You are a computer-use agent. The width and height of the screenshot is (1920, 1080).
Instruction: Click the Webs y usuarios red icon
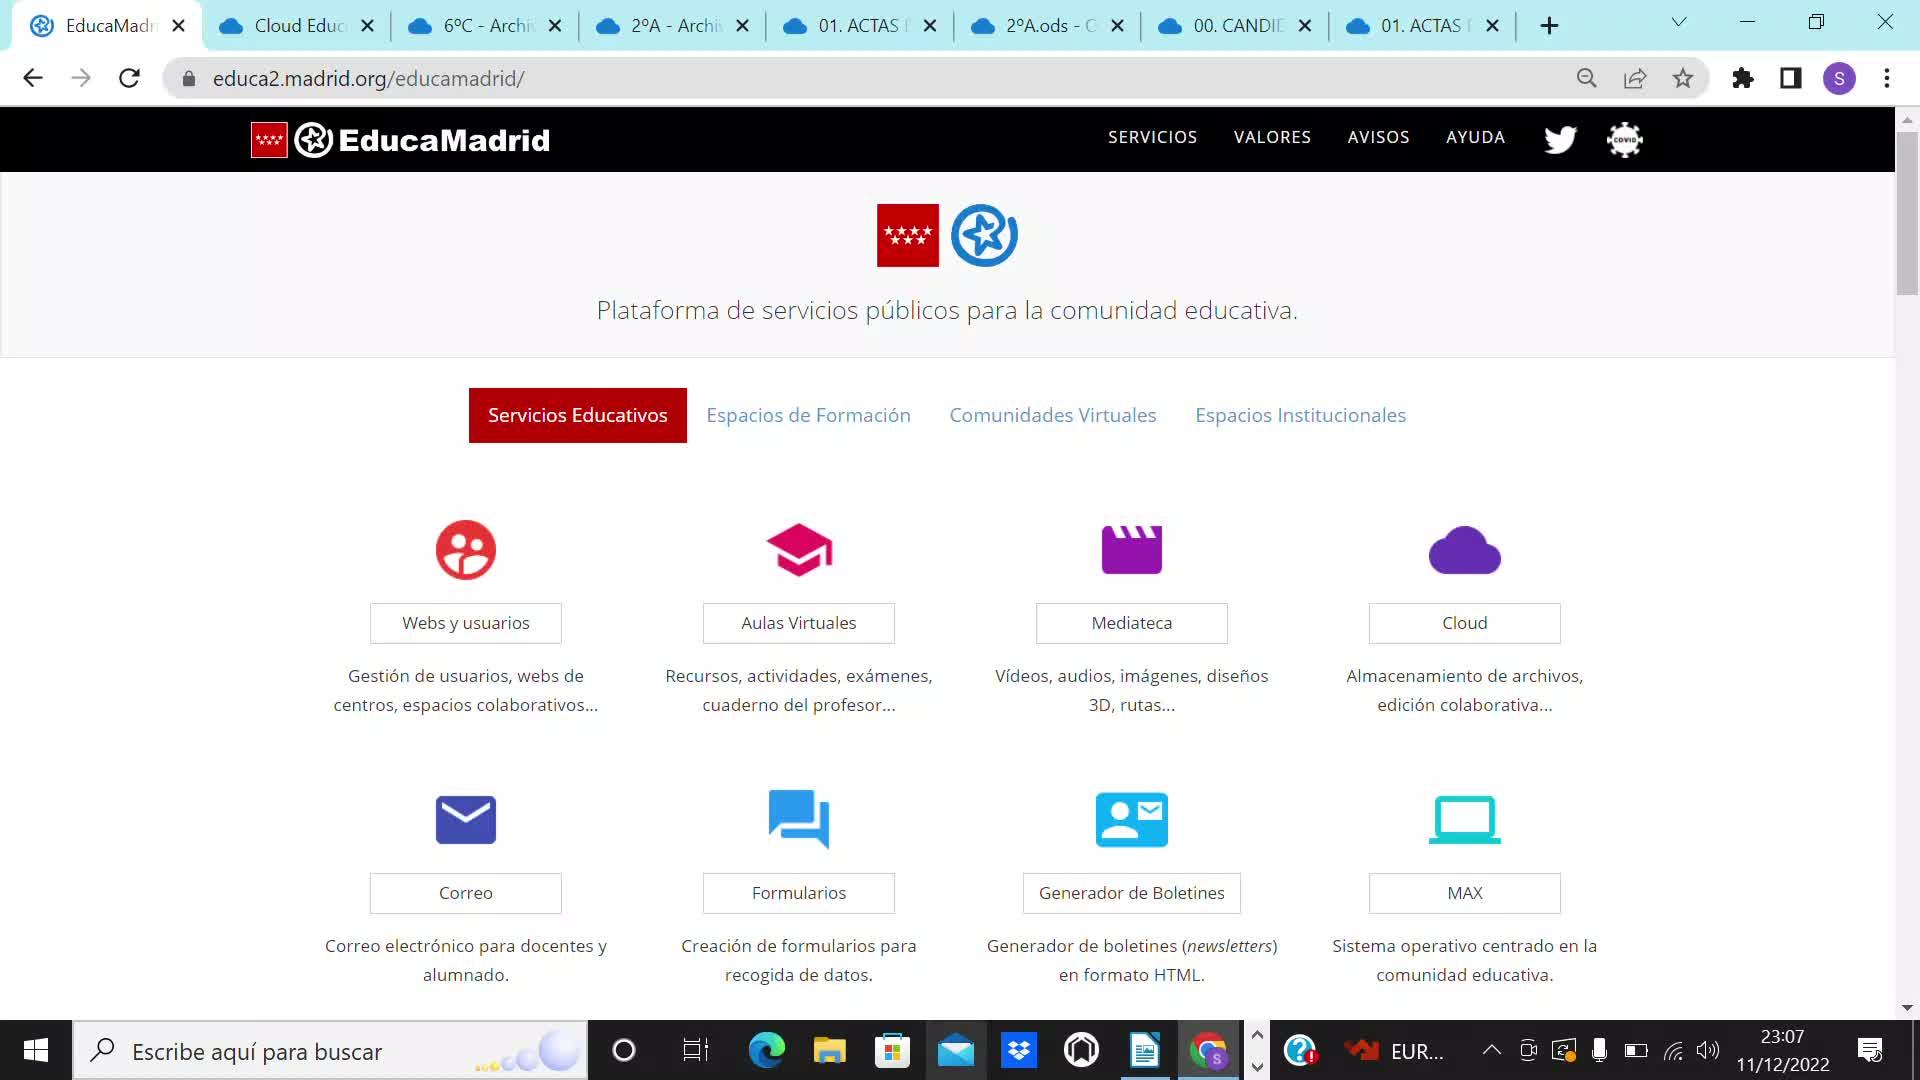coord(465,550)
